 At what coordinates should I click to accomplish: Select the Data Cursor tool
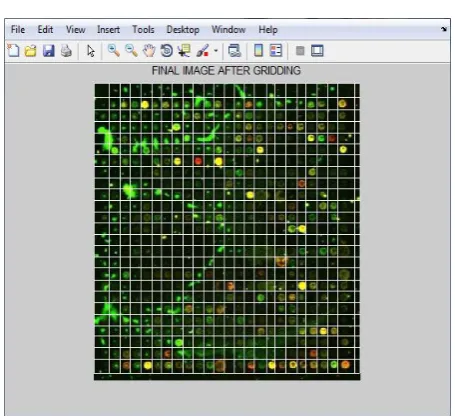(184, 51)
